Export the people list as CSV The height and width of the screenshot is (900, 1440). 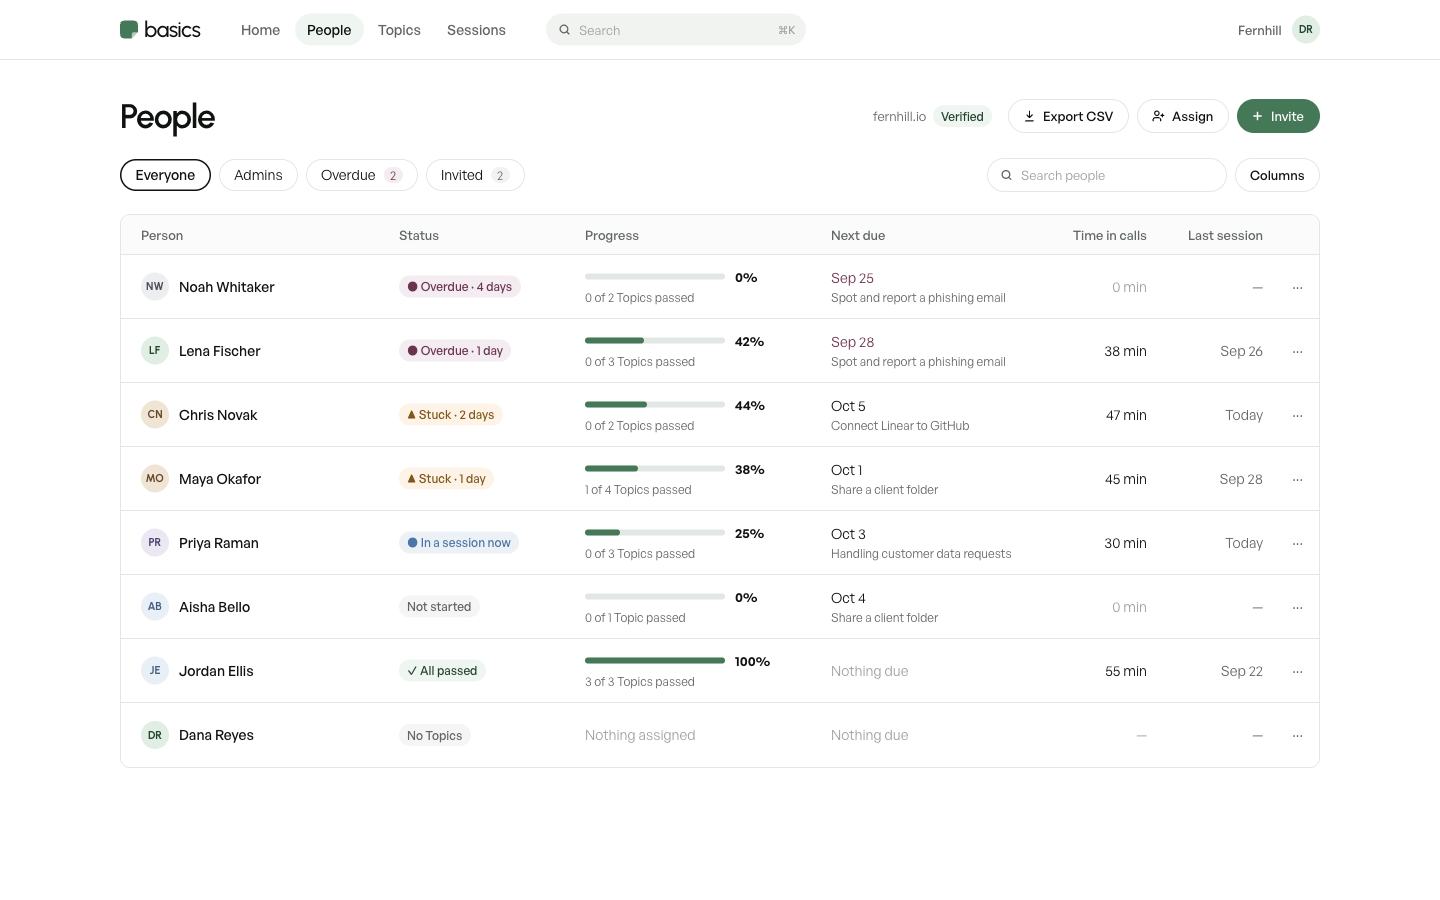point(1068,116)
